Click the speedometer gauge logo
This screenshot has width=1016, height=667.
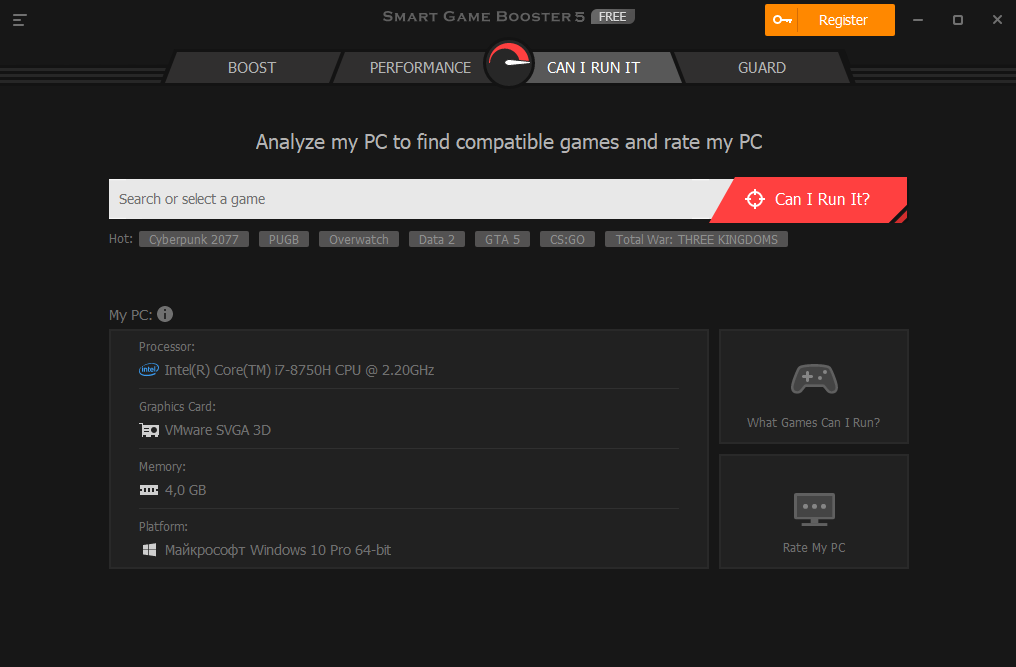(509, 63)
